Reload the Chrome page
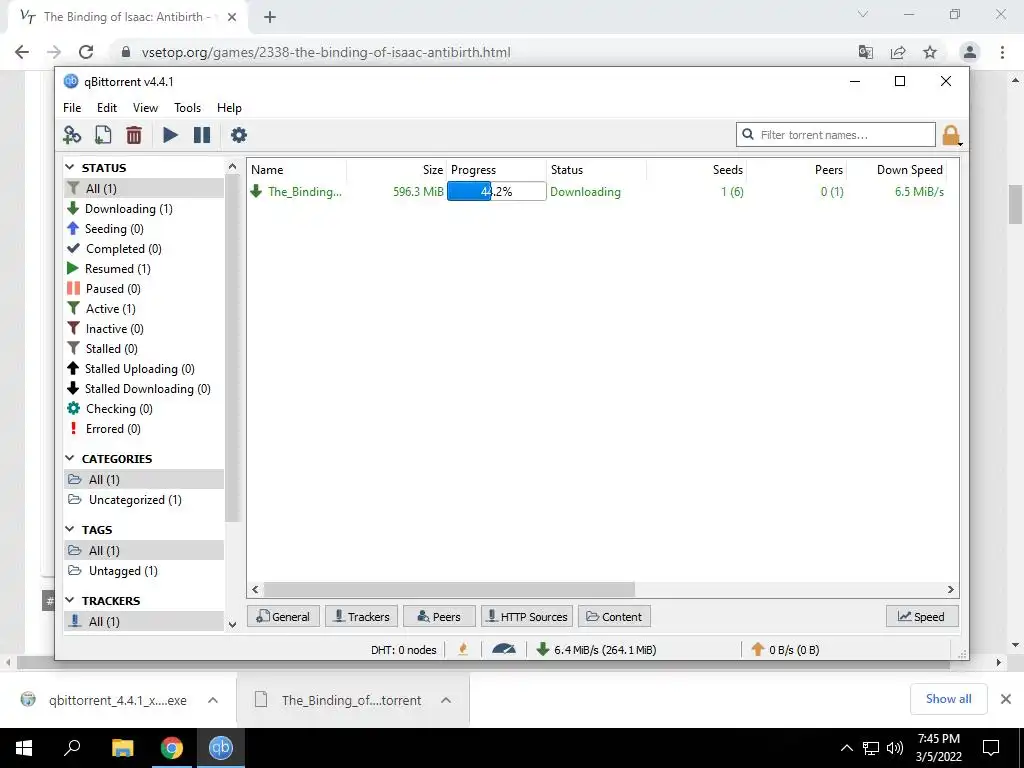The image size is (1024, 768). tap(86, 52)
